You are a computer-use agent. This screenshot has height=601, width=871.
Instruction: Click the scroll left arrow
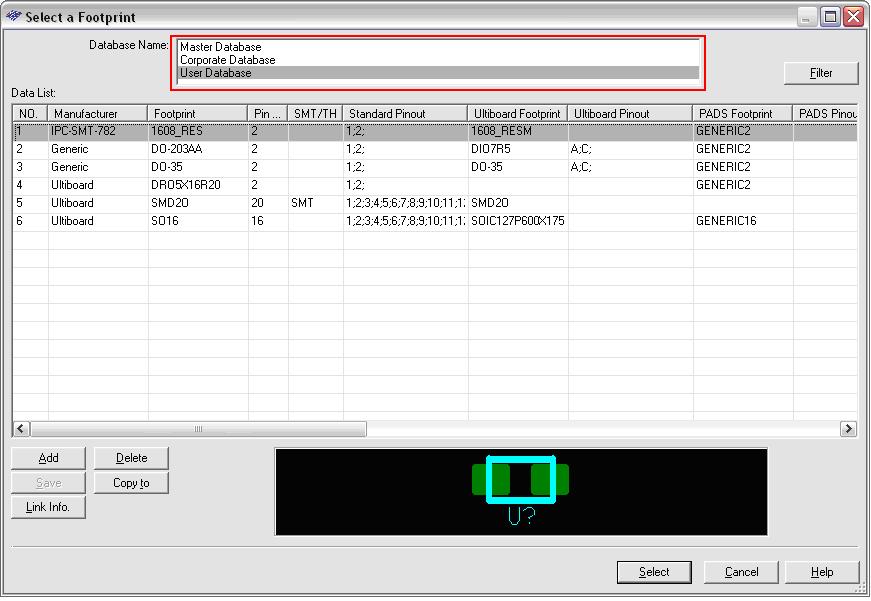pyautogui.click(x=21, y=429)
